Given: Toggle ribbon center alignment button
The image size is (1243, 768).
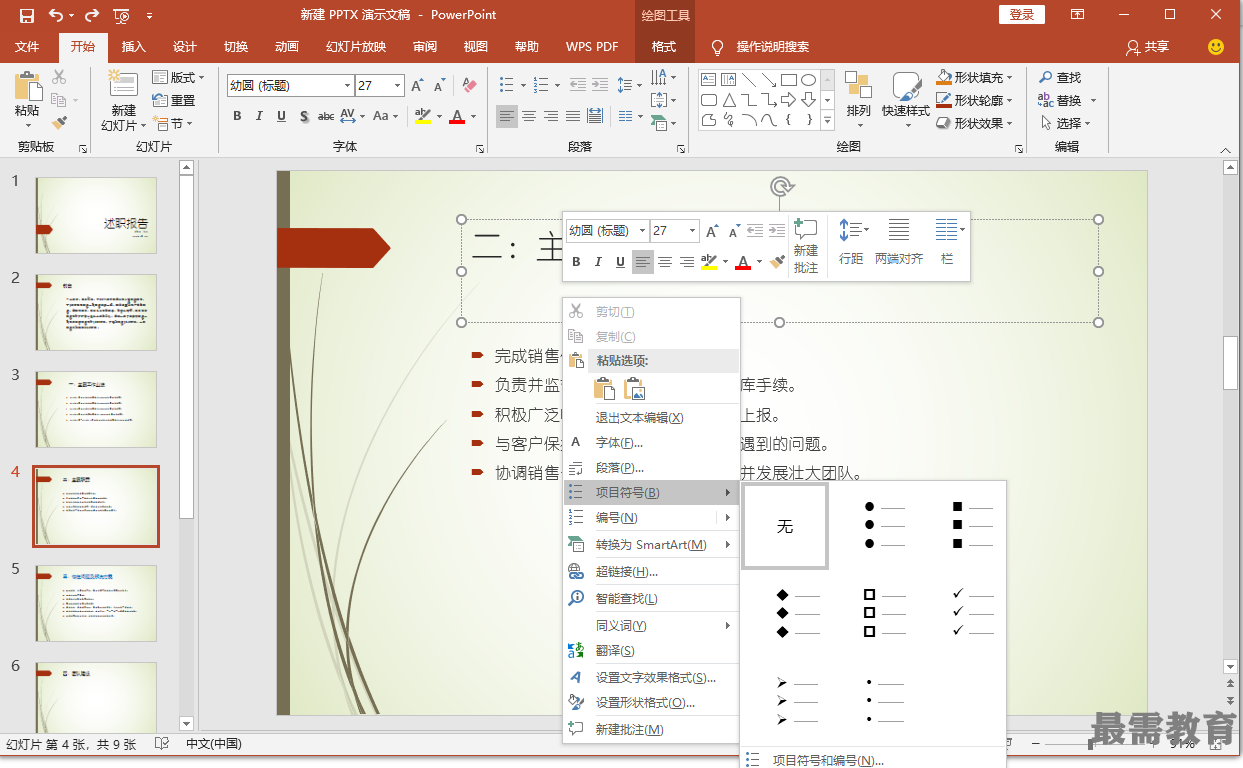Looking at the screenshot, I should coord(529,116).
